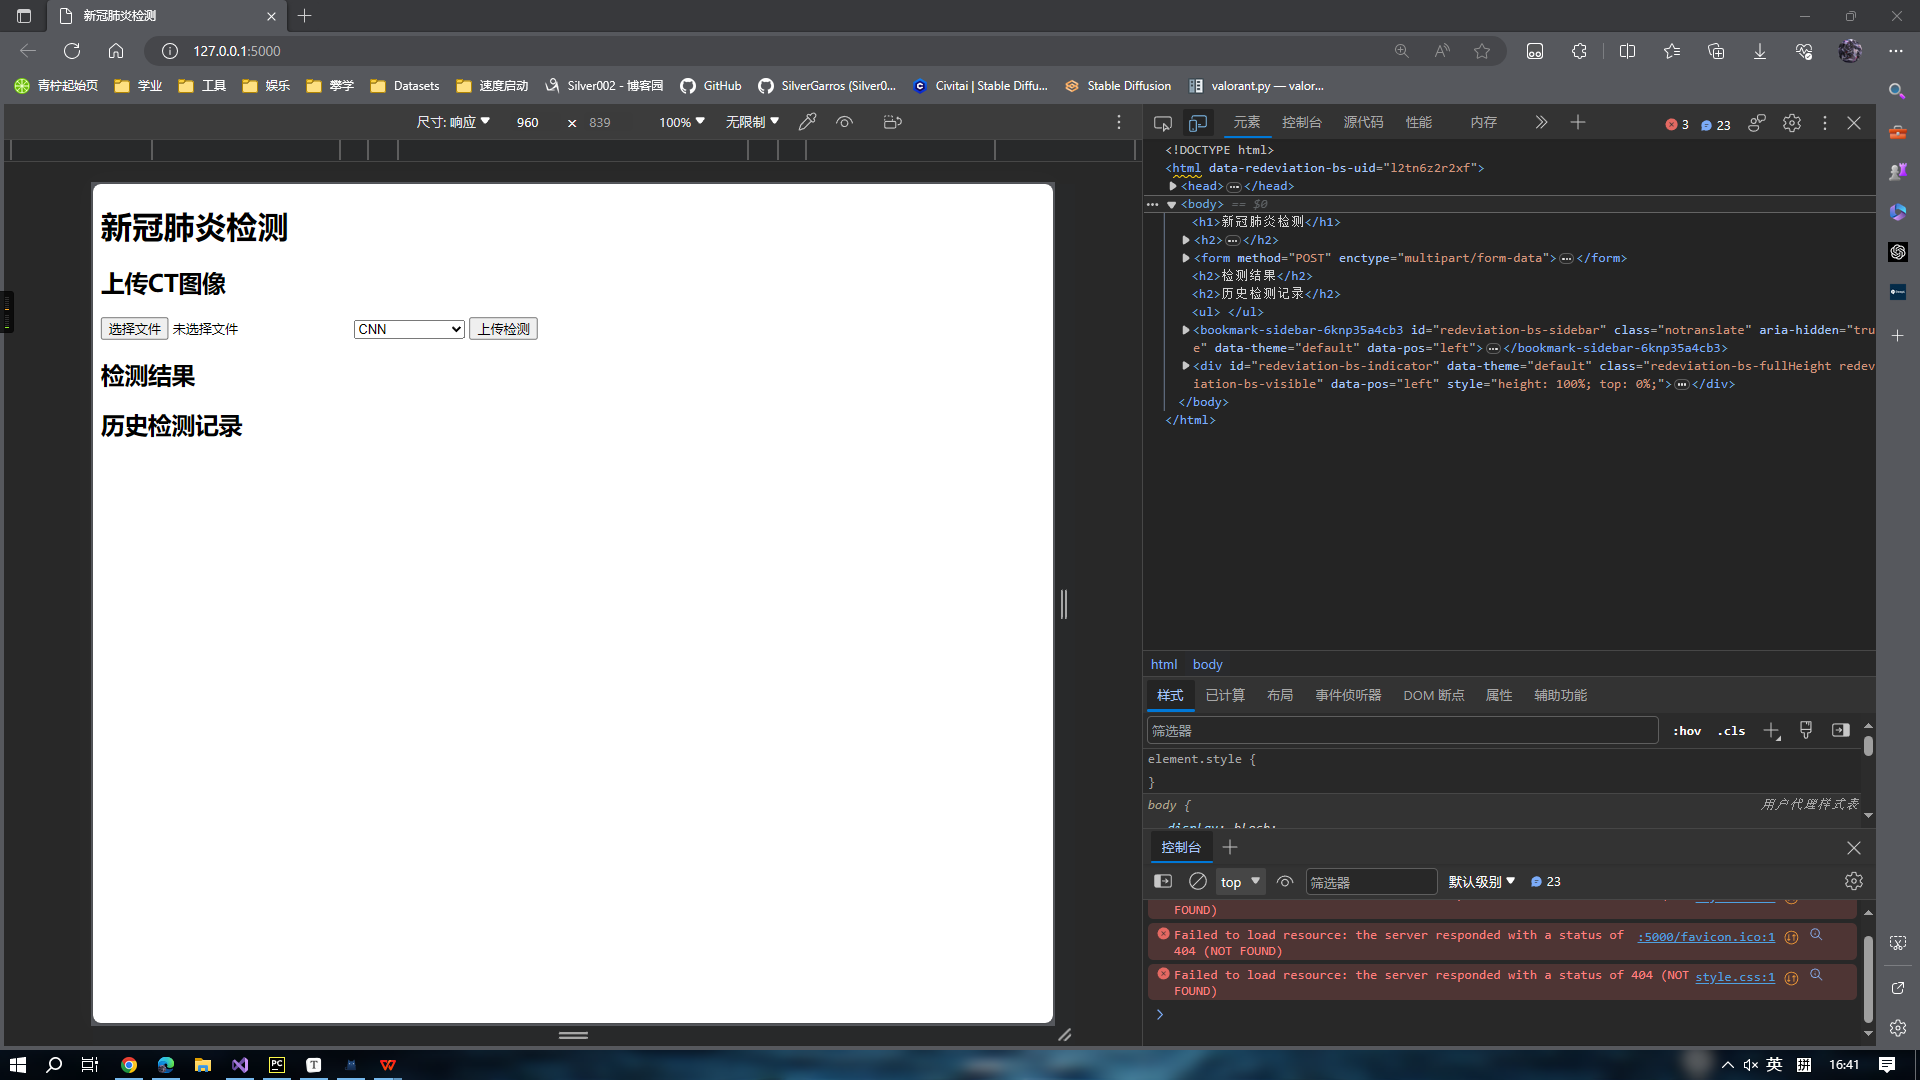The height and width of the screenshot is (1080, 1920).
Task: Click the 上传检测 upload button
Action: (x=503, y=328)
